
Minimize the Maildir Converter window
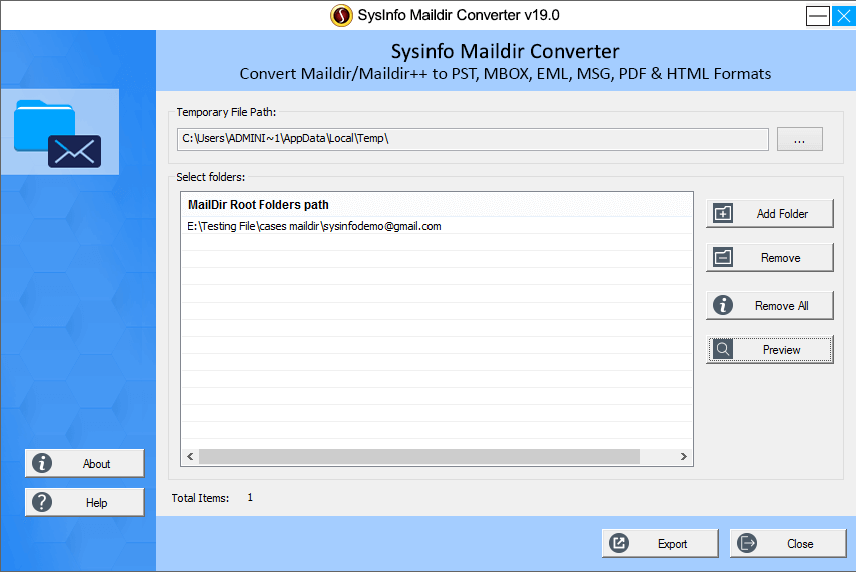818,16
